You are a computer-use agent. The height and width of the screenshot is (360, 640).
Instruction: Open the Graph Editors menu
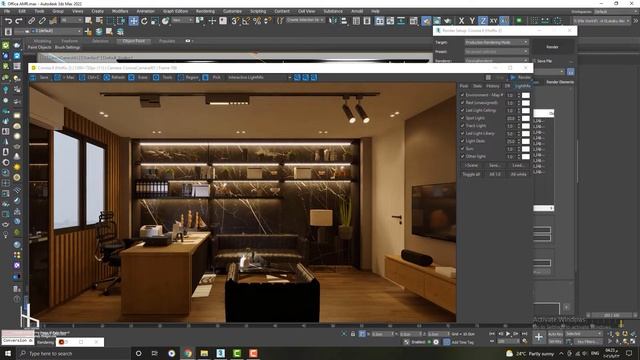pos(176,11)
